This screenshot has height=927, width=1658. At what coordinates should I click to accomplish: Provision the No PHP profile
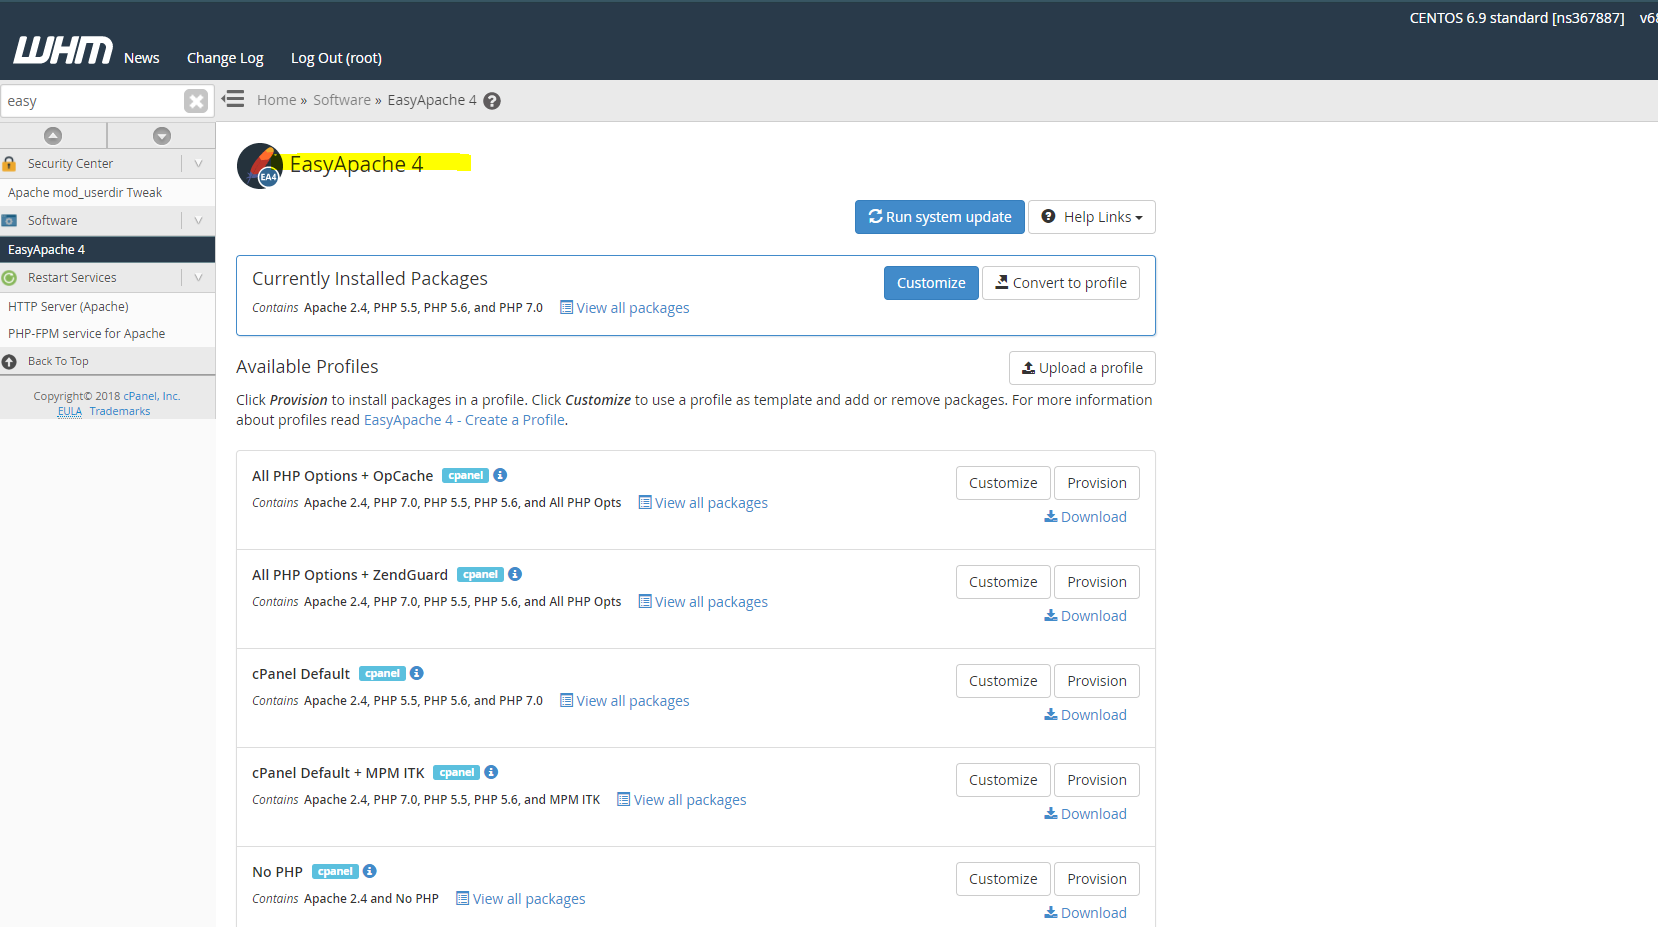tap(1097, 879)
